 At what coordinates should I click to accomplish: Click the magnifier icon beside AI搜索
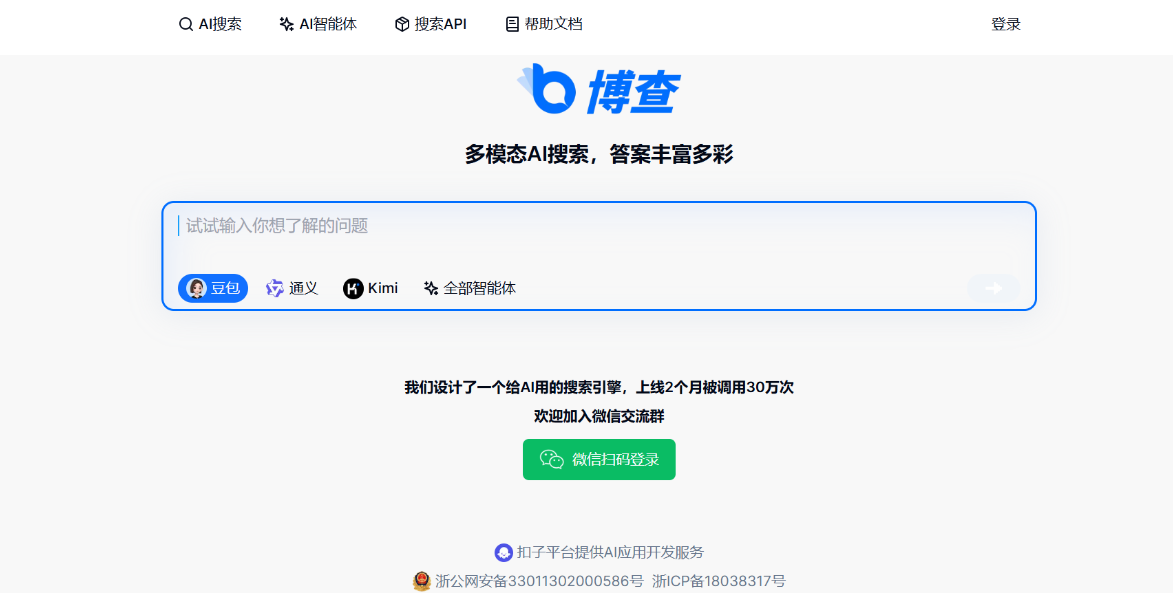pyautogui.click(x=186, y=25)
